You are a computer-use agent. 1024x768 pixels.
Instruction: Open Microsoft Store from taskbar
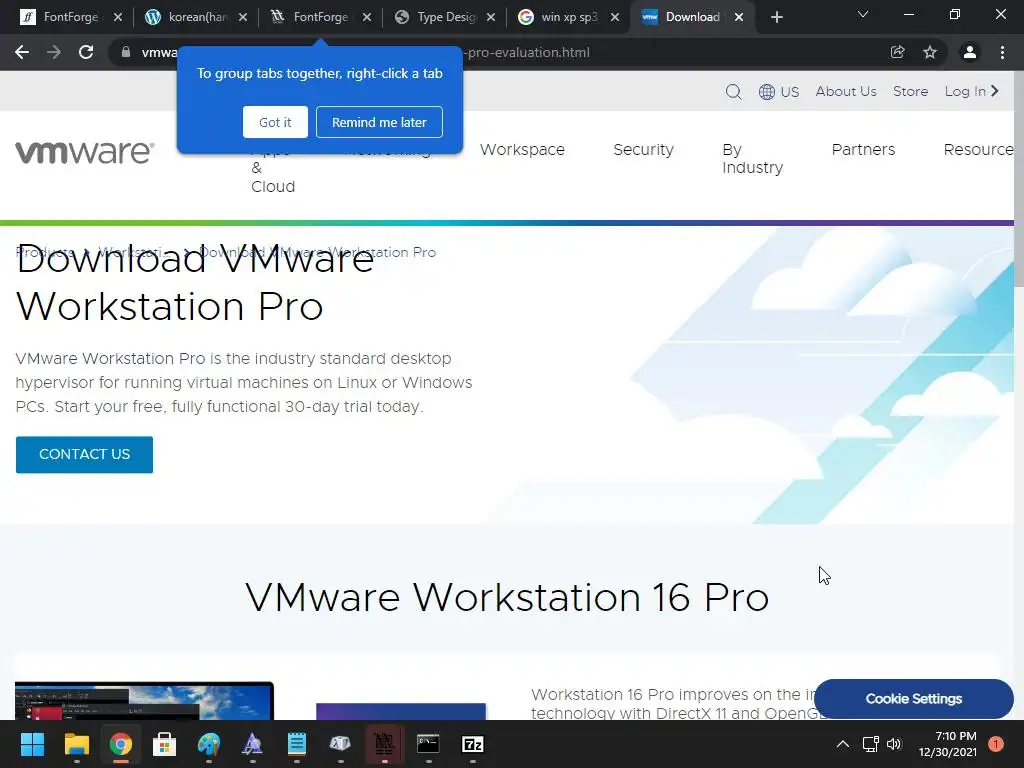point(165,744)
